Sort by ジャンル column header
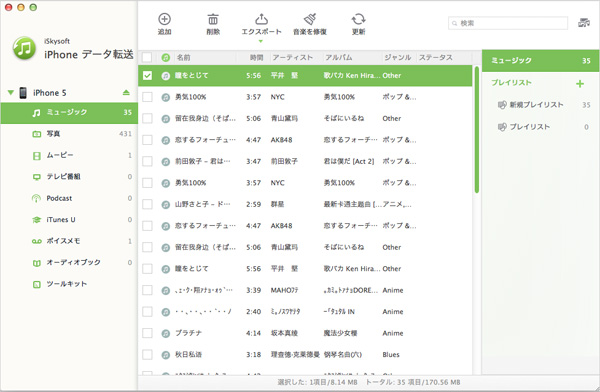The width and height of the screenshot is (600, 392). pos(398,58)
